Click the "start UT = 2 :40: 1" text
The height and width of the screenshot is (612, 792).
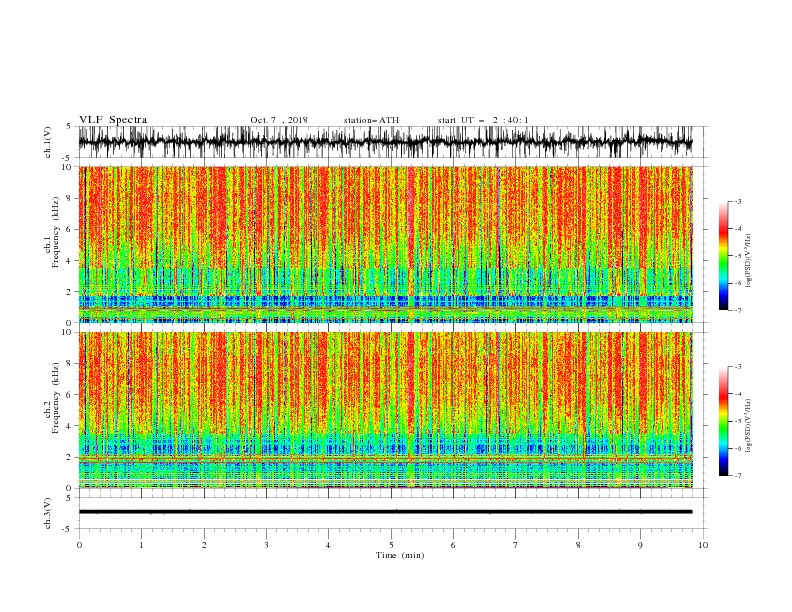coord(483,120)
